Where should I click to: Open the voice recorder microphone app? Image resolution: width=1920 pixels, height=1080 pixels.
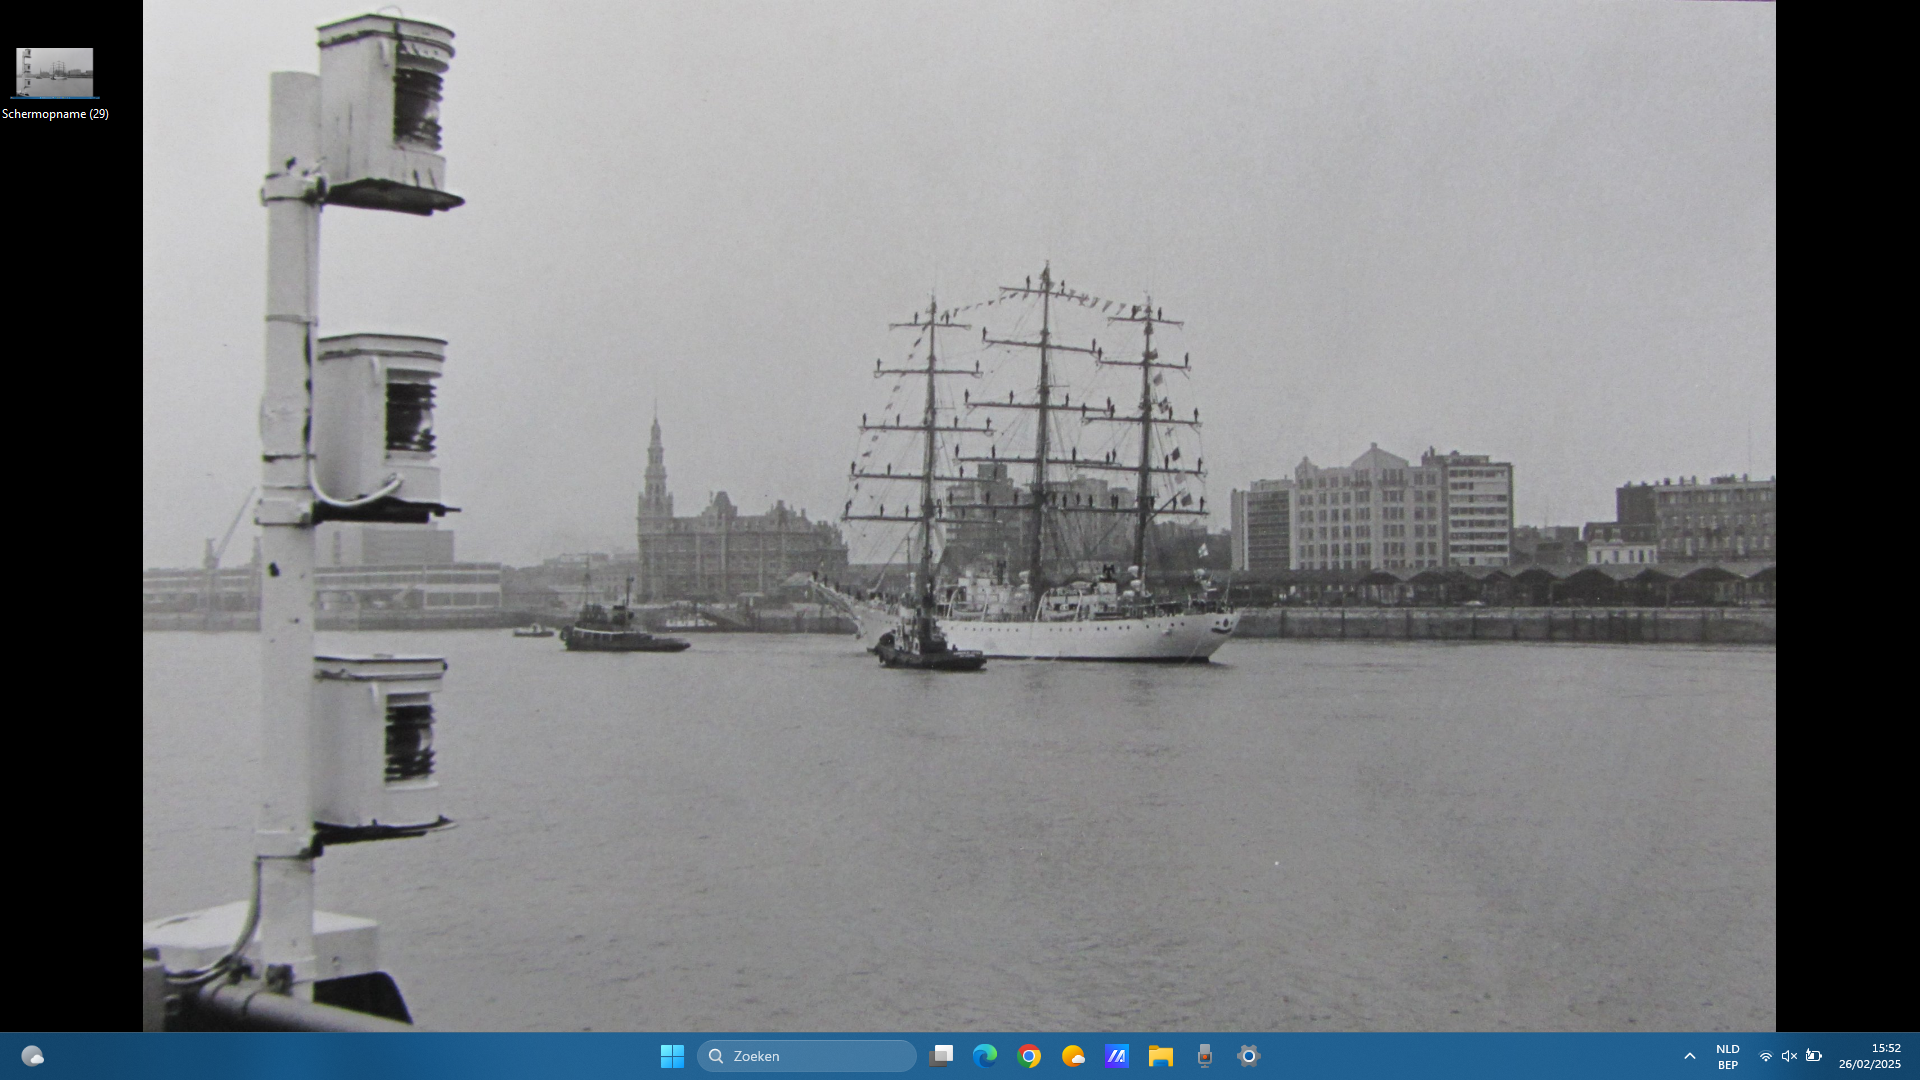tap(1204, 1056)
